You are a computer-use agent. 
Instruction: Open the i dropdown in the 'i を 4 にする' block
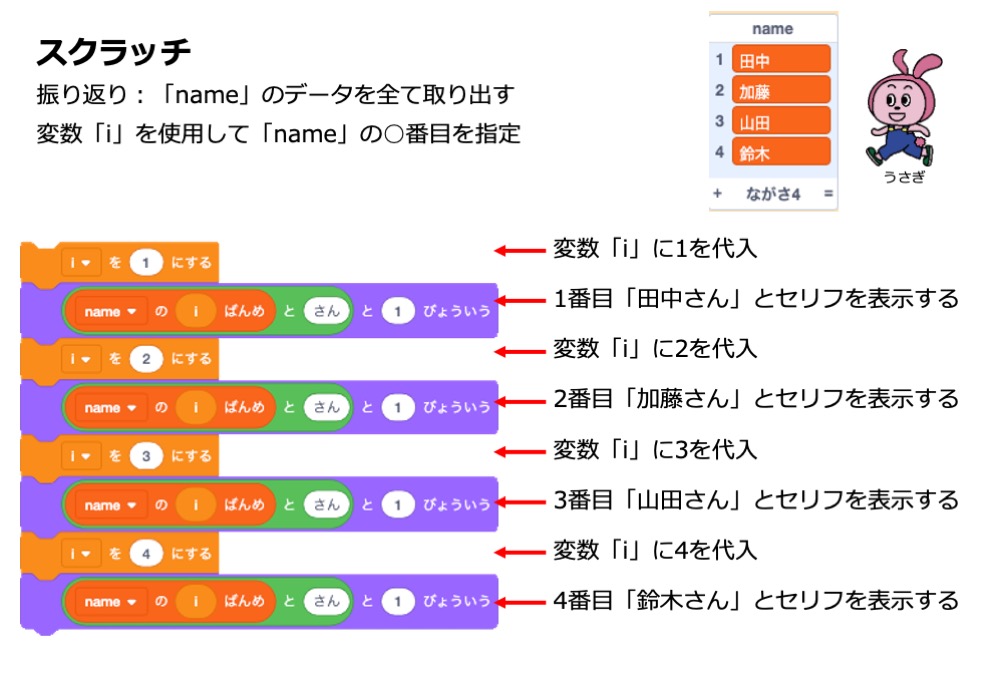pyautogui.click(x=80, y=553)
